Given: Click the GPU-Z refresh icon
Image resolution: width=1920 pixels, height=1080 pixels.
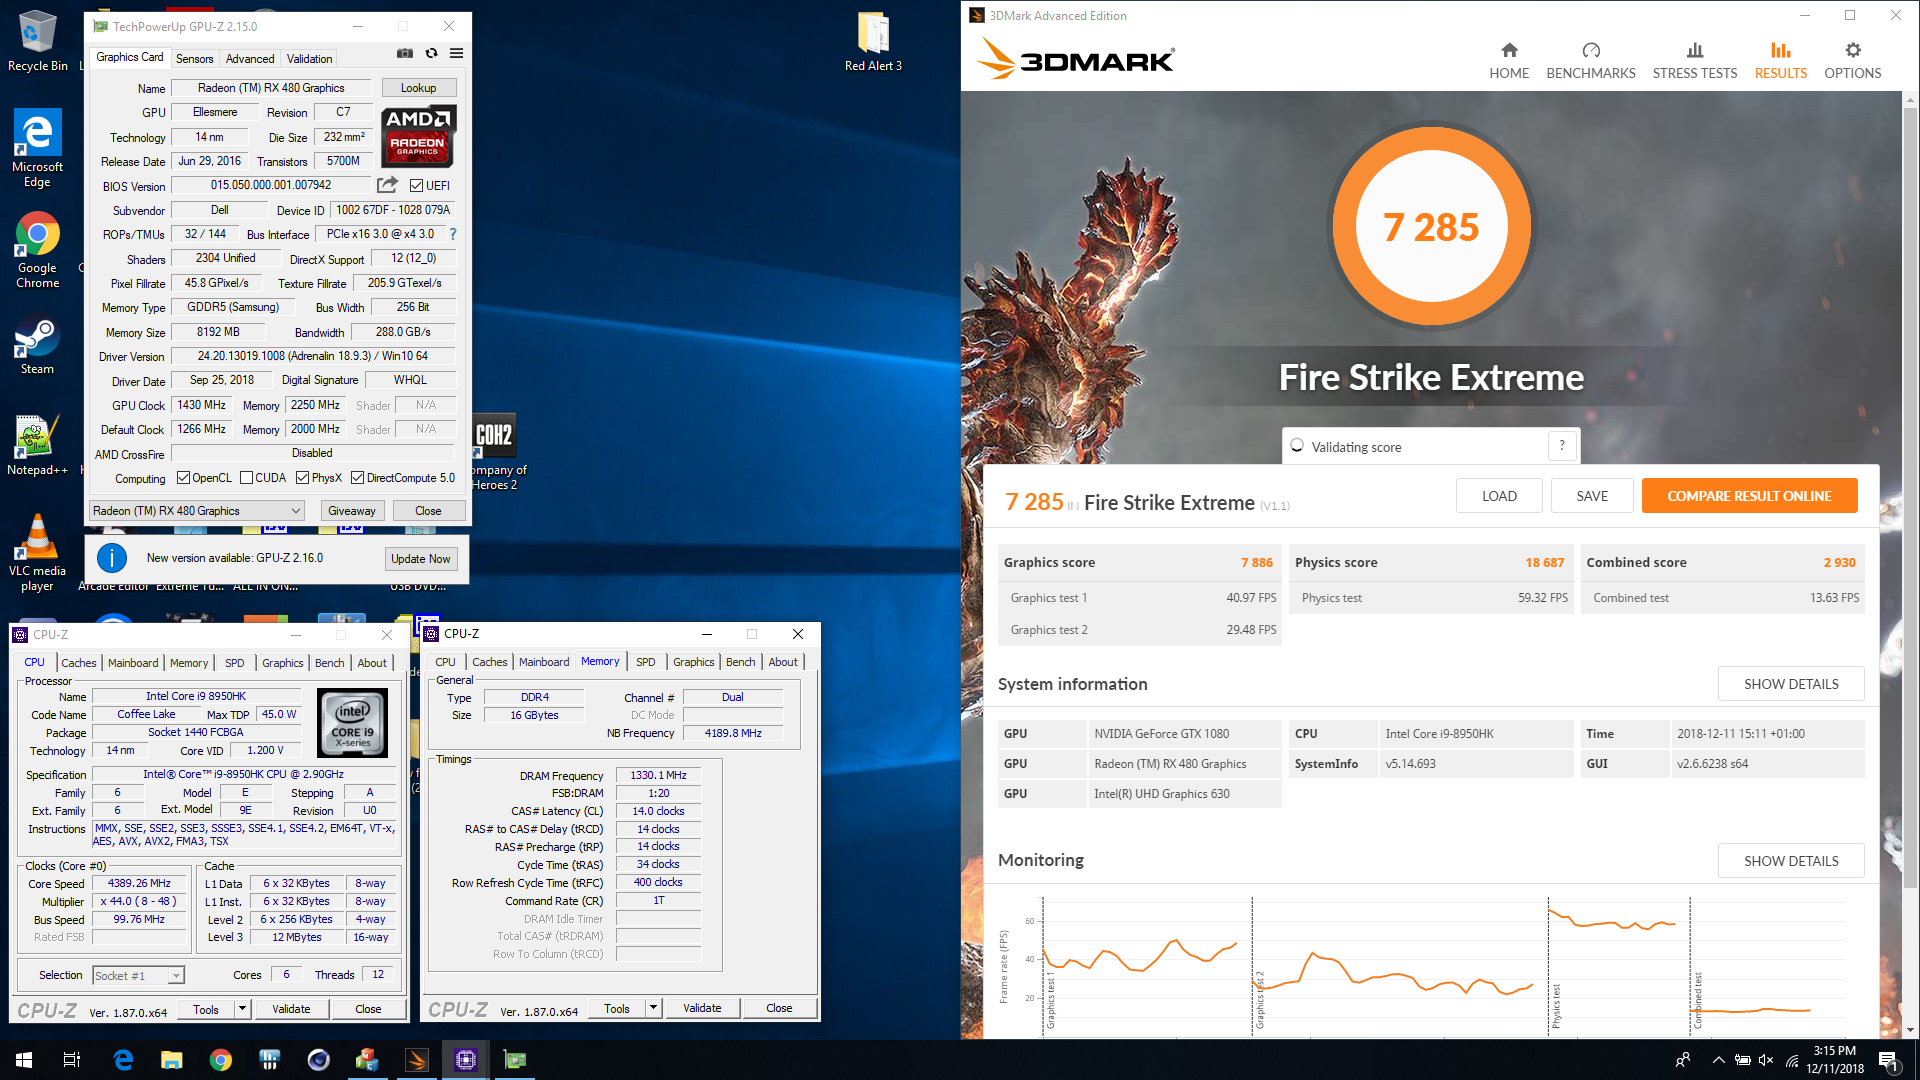Looking at the screenshot, I should pyautogui.click(x=431, y=53).
